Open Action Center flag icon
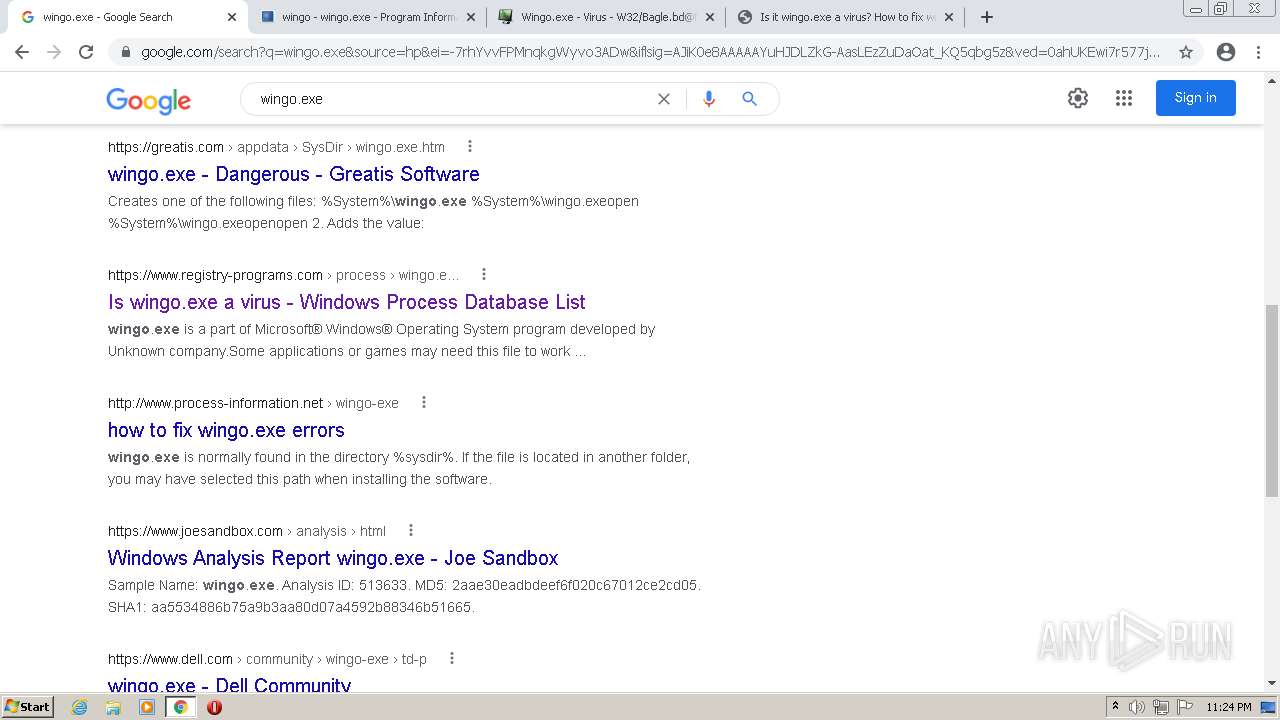Image resolution: width=1280 pixels, height=720 pixels. [x=1185, y=707]
